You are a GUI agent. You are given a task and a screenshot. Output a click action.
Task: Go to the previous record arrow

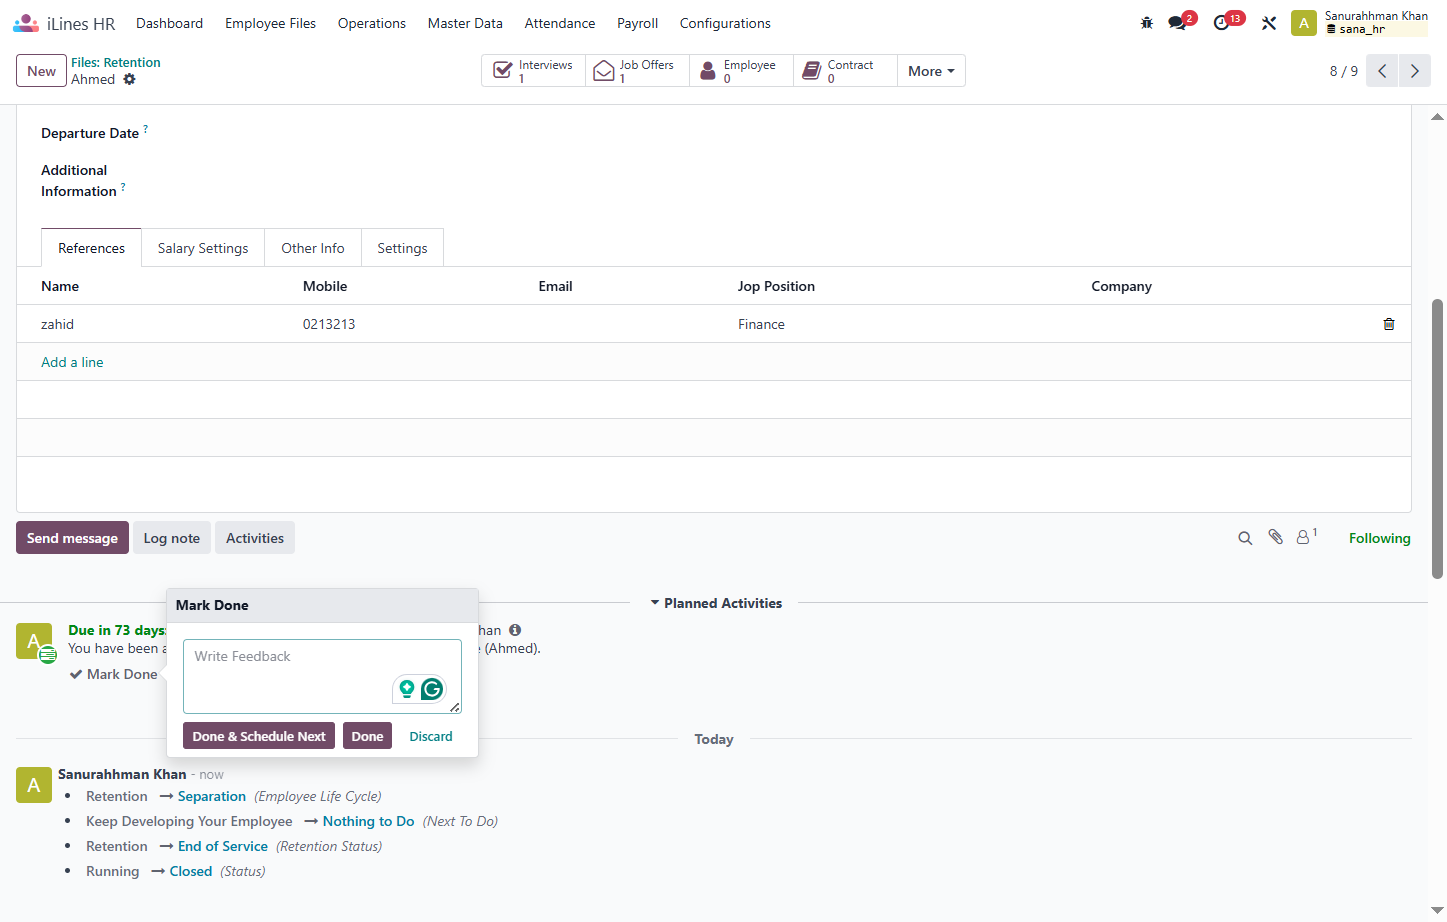pyautogui.click(x=1382, y=71)
